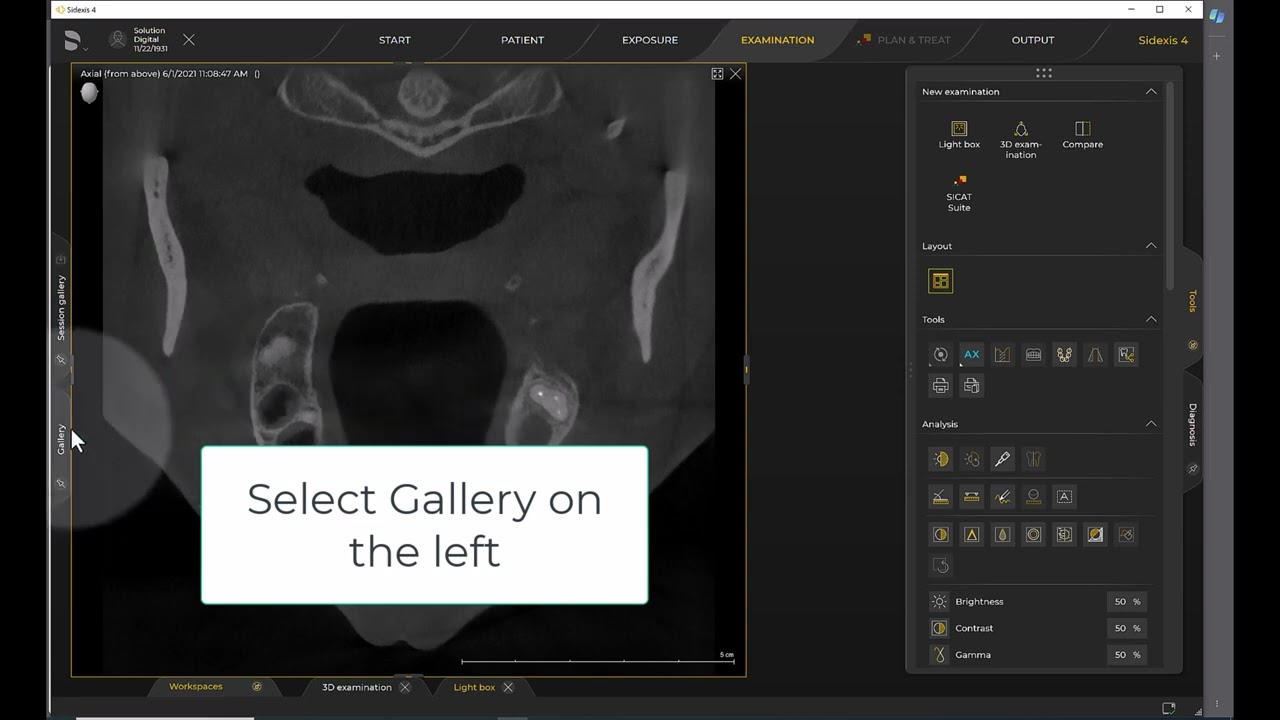The width and height of the screenshot is (1280, 720).
Task: Click the tool panel drag handle dots
Action: [x=1044, y=73]
